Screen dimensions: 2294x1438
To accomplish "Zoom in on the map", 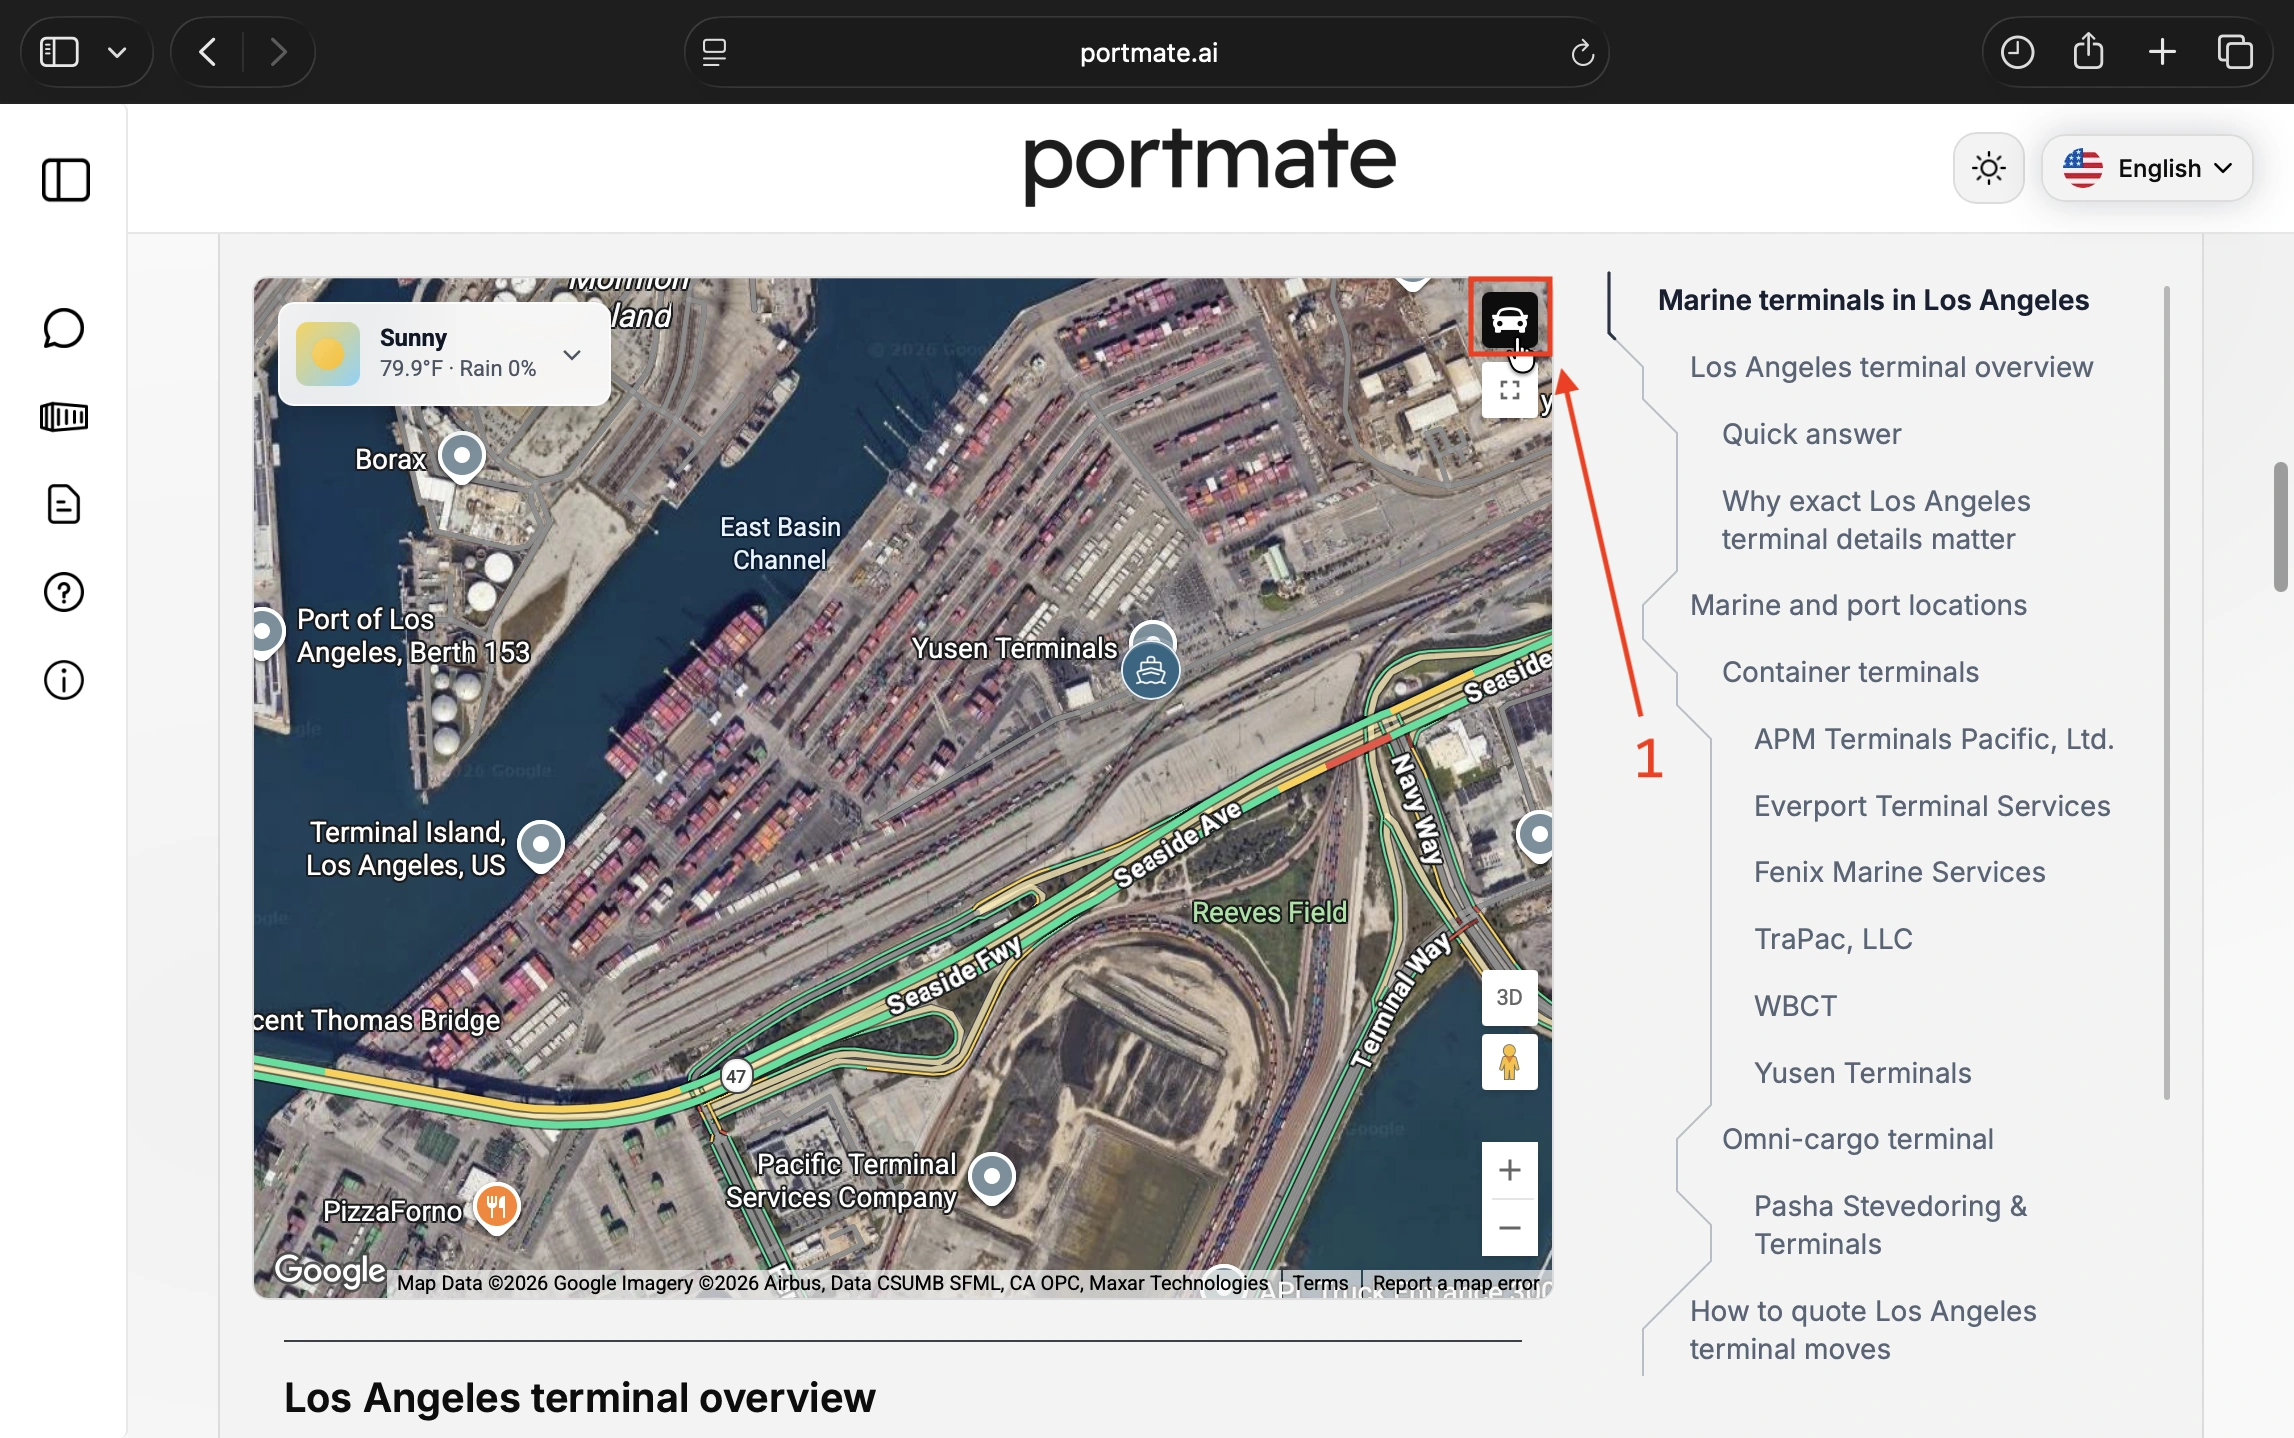I will click(1509, 1170).
